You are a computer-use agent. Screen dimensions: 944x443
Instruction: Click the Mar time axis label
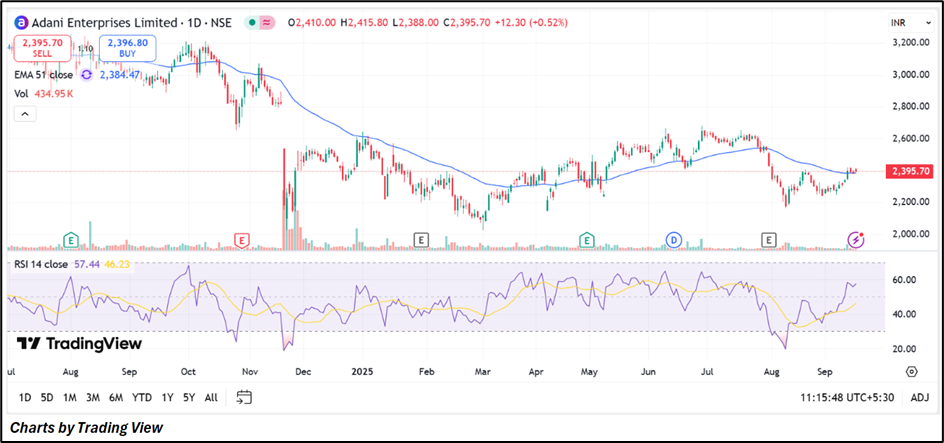point(483,372)
